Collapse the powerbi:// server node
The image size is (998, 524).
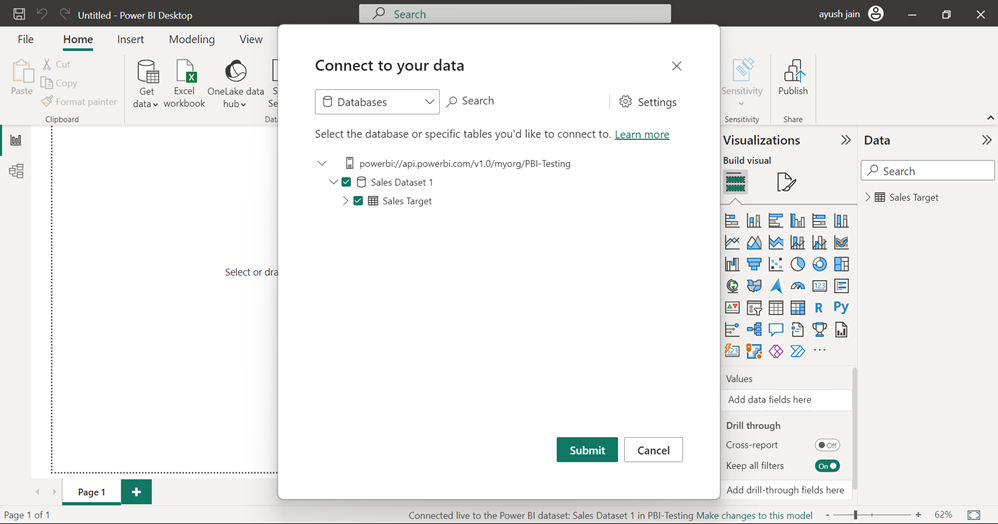tap(322, 164)
